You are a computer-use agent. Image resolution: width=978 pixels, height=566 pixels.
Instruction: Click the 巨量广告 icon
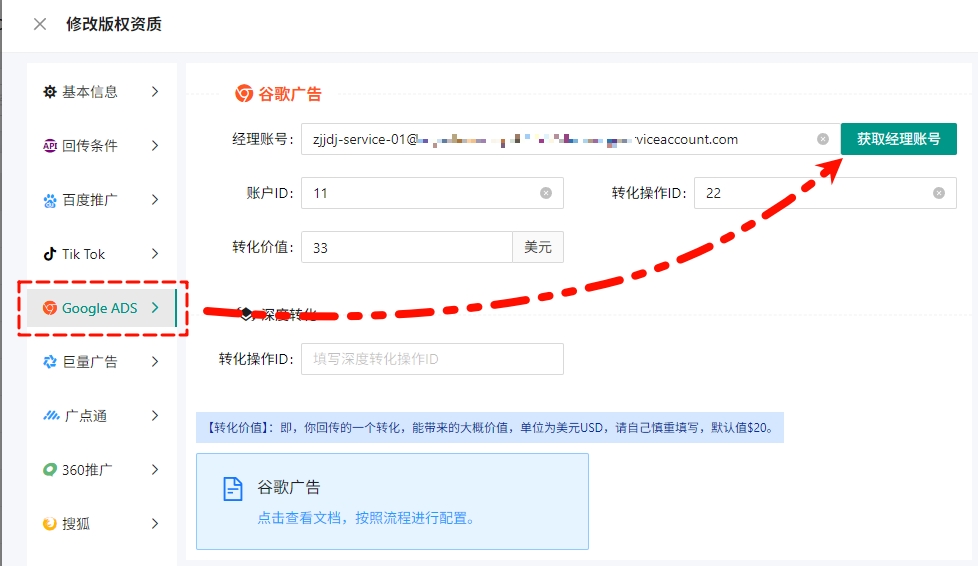point(50,362)
